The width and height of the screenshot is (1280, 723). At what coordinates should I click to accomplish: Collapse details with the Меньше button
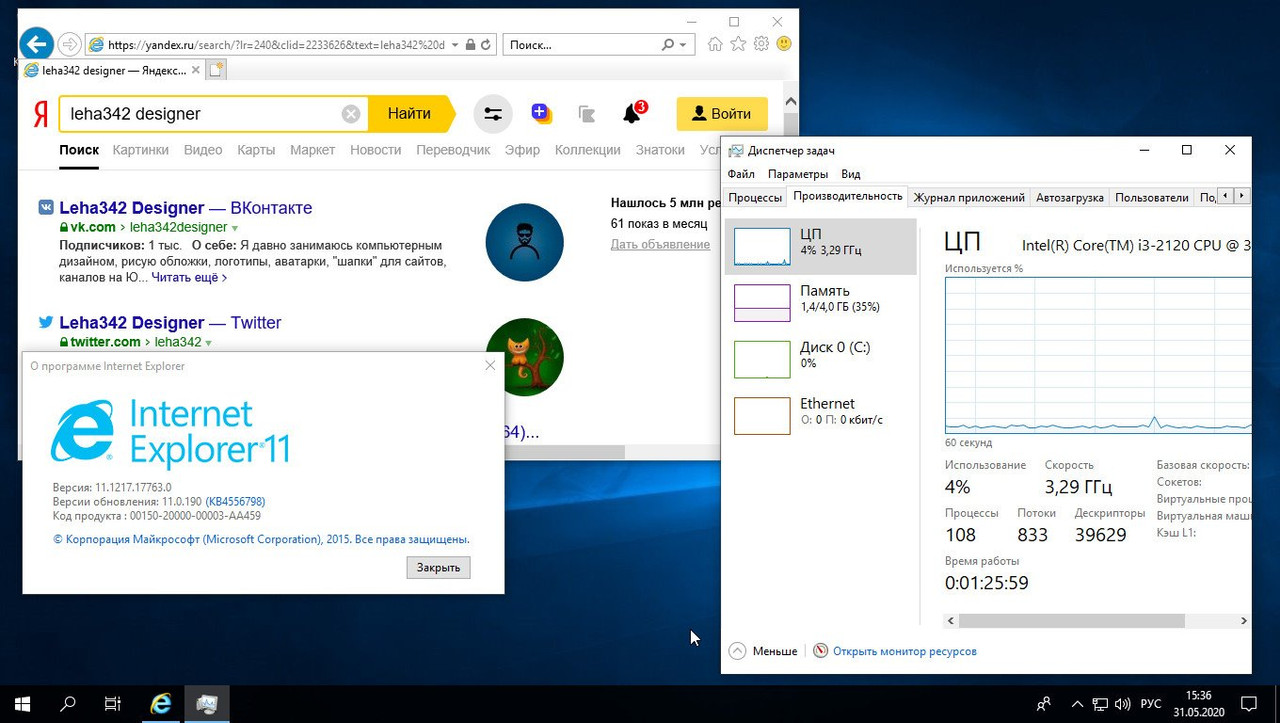(x=764, y=651)
